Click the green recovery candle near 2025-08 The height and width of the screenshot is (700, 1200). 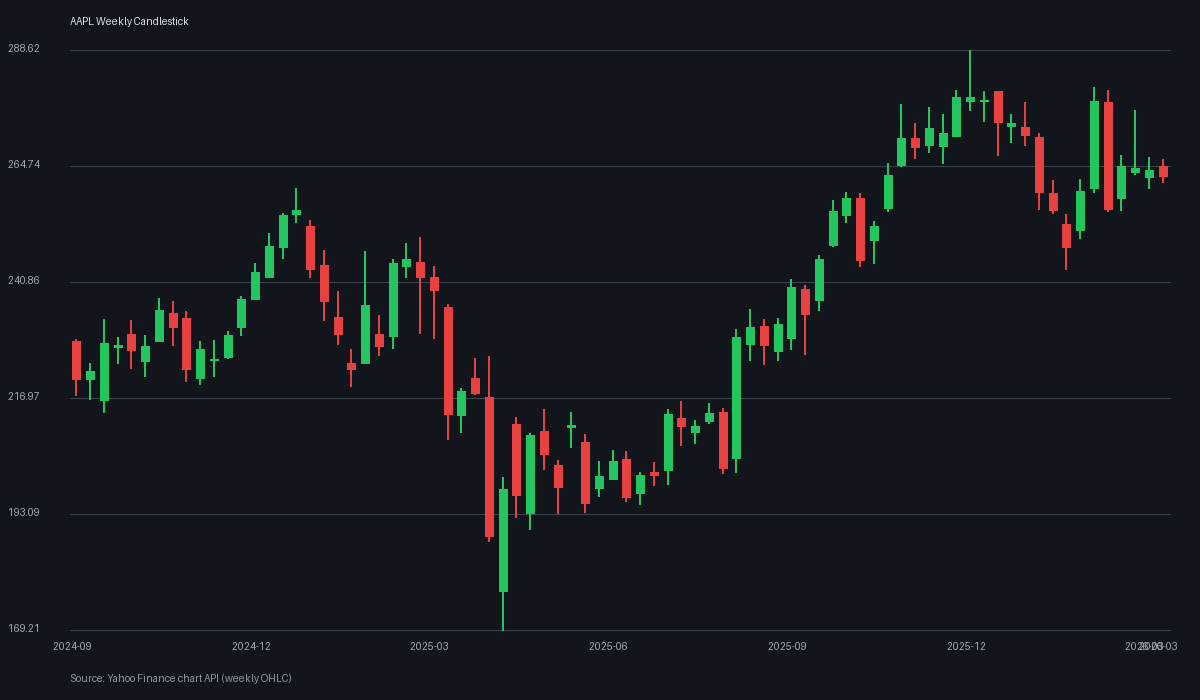[737, 400]
